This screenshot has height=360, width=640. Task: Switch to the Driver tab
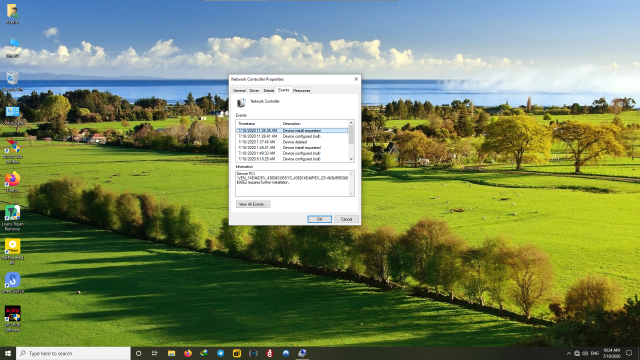(254, 91)
